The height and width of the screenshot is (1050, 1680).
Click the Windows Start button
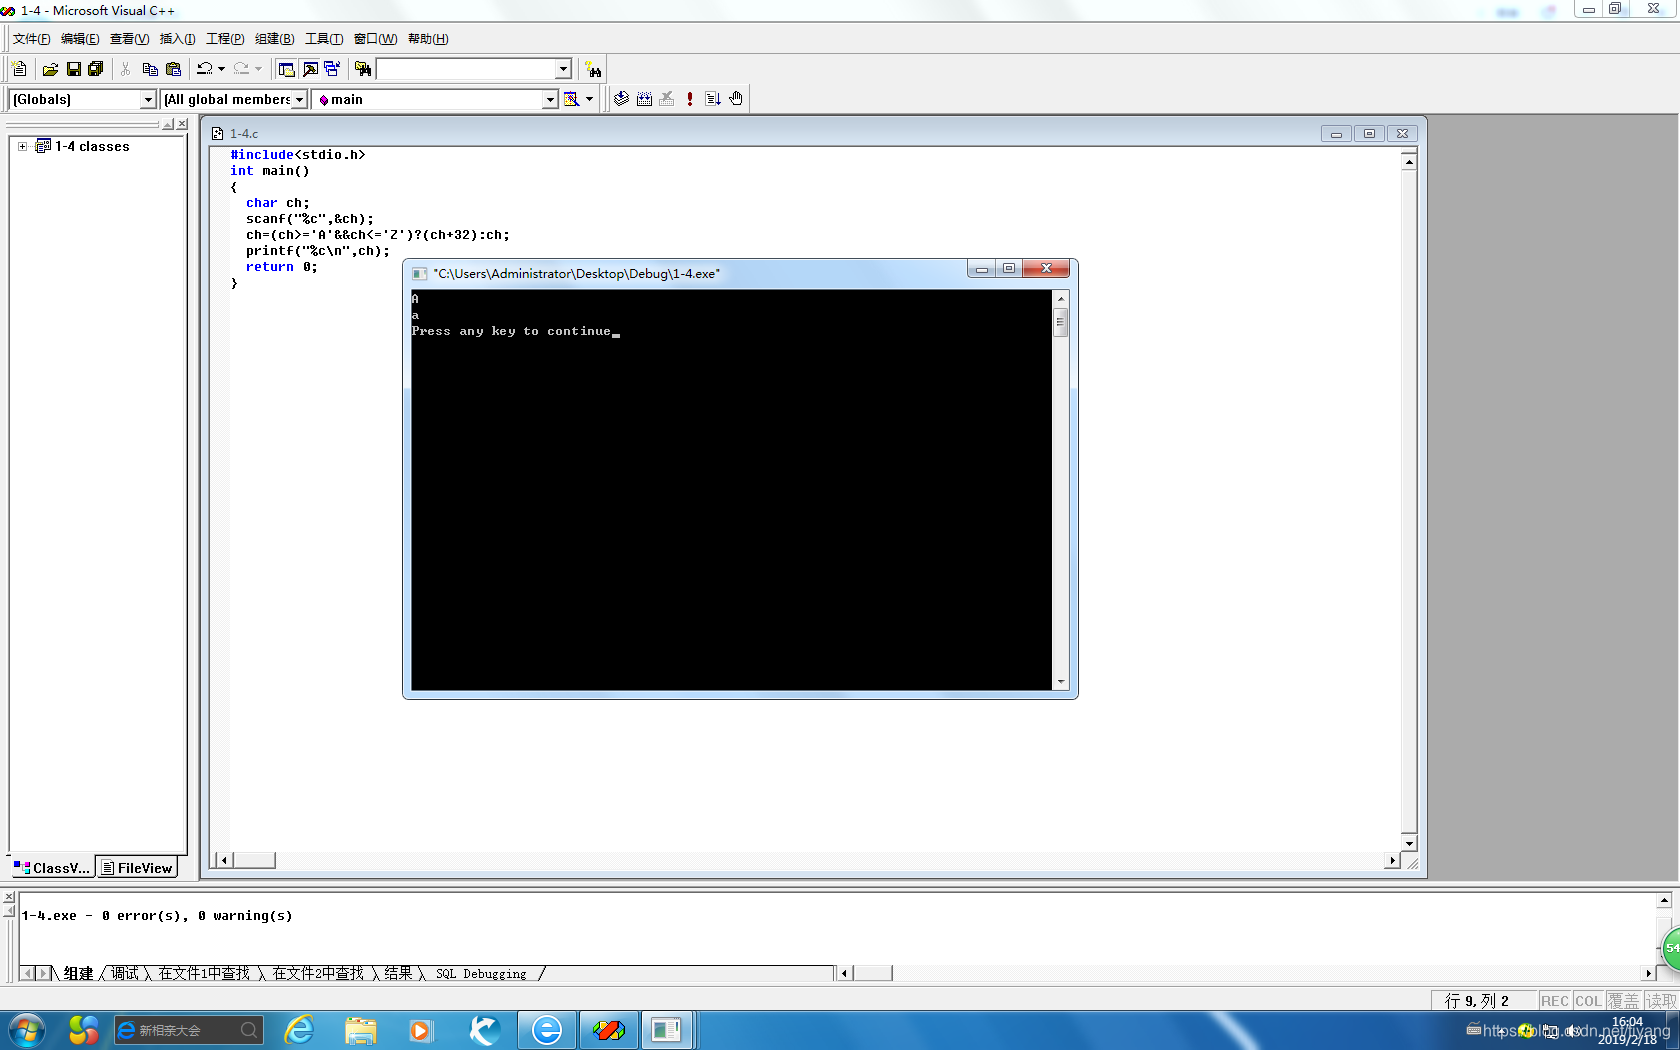tap(27, 1030)
